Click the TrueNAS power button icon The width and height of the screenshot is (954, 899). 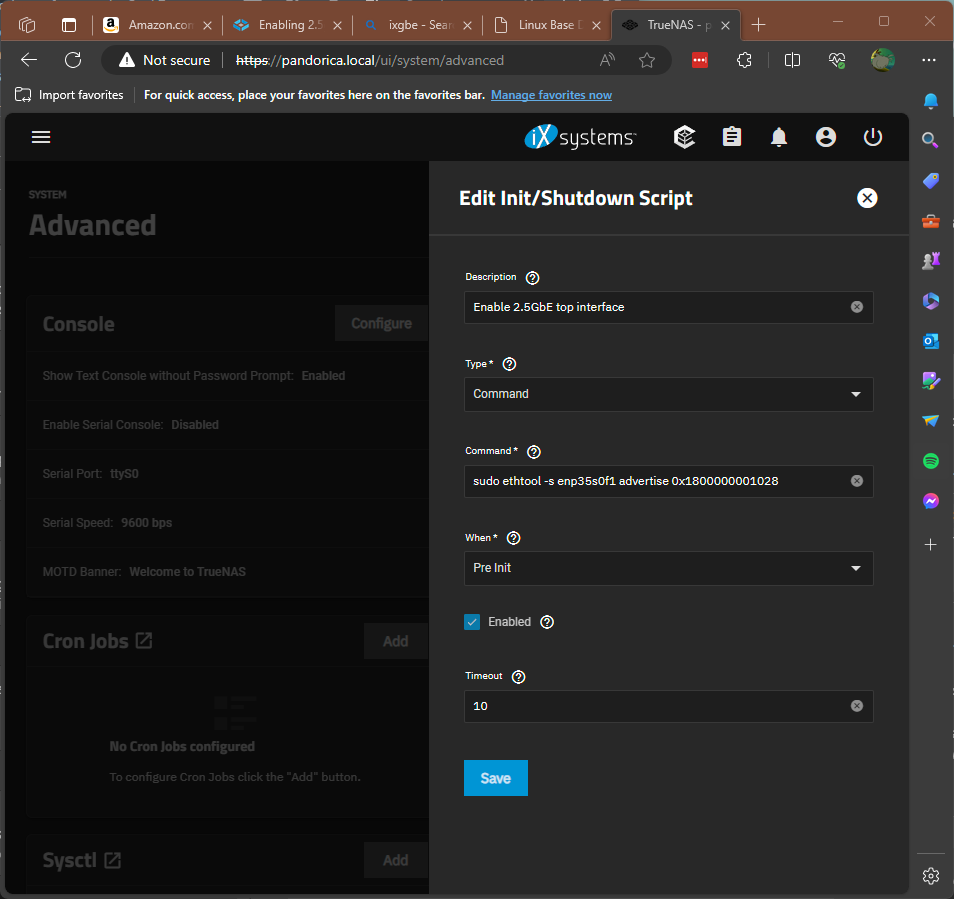[x=872, y=137]
